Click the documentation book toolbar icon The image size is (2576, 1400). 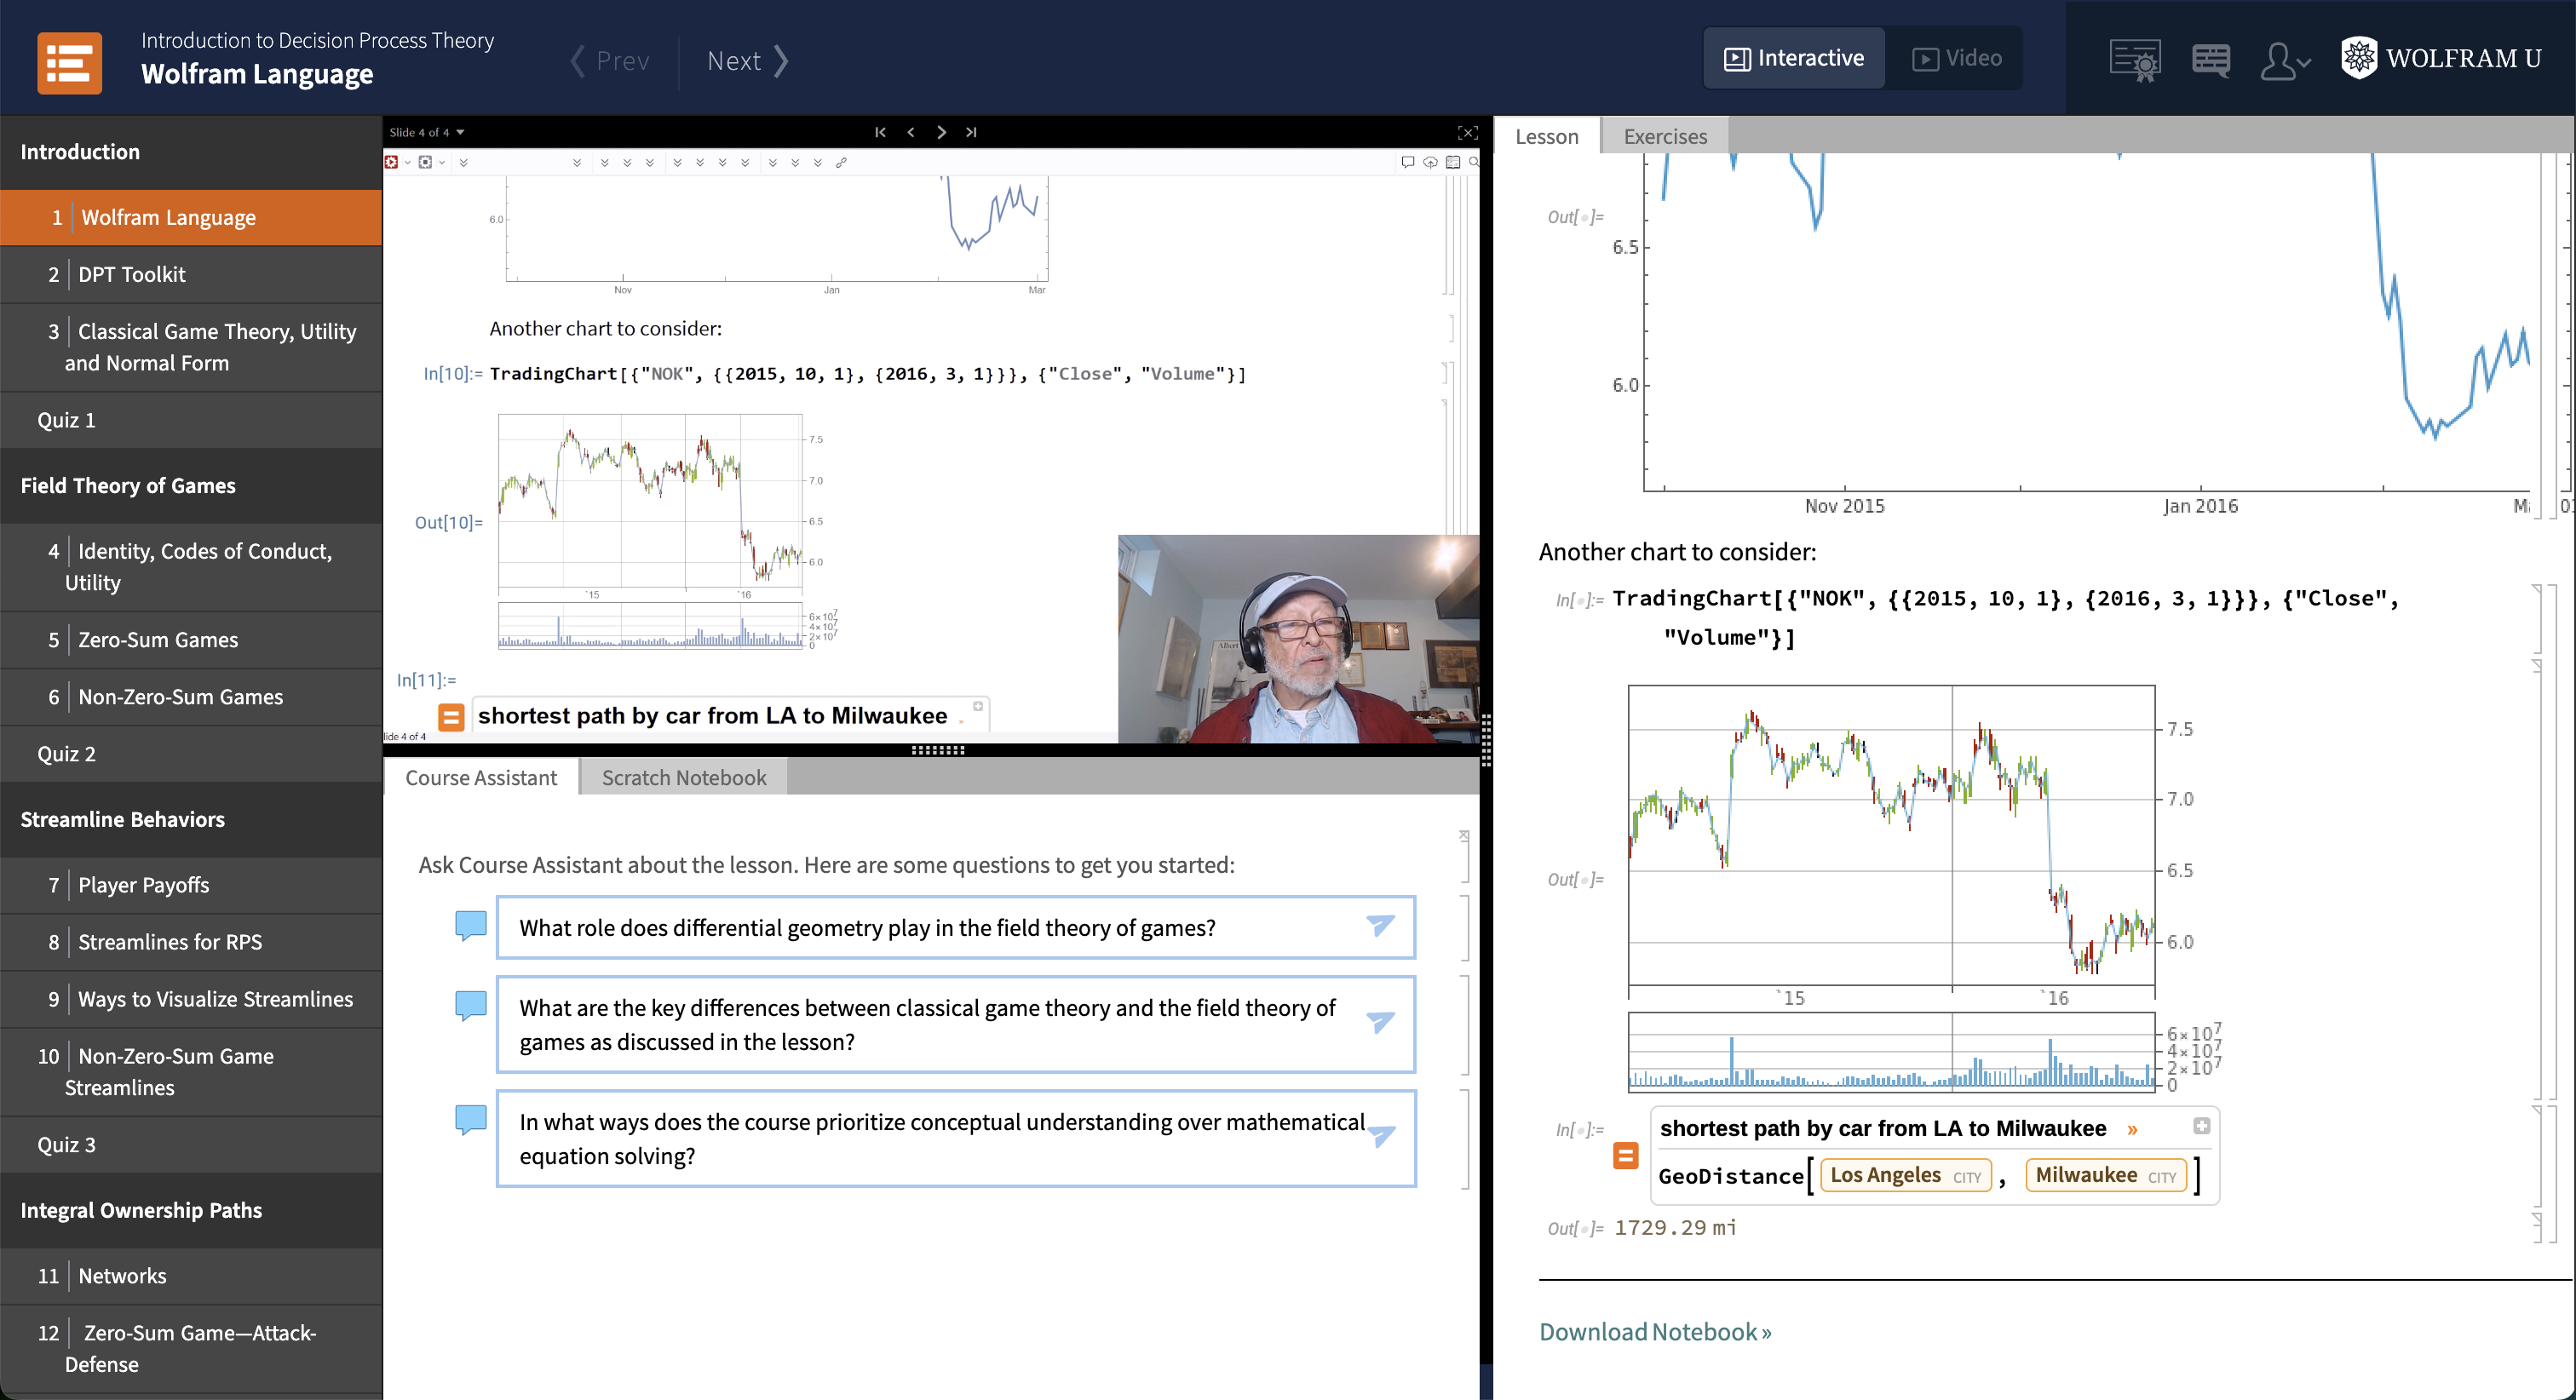tap(1453, 162)
